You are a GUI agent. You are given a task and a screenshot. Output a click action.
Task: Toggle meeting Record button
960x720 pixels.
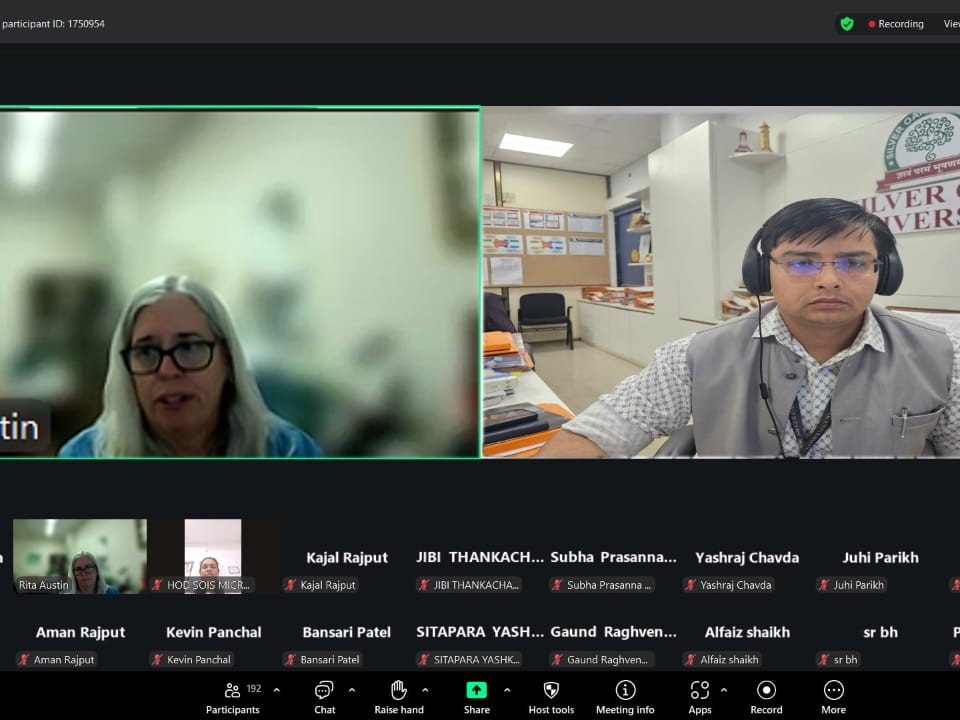pyautogui.click(x=766, y=691)
